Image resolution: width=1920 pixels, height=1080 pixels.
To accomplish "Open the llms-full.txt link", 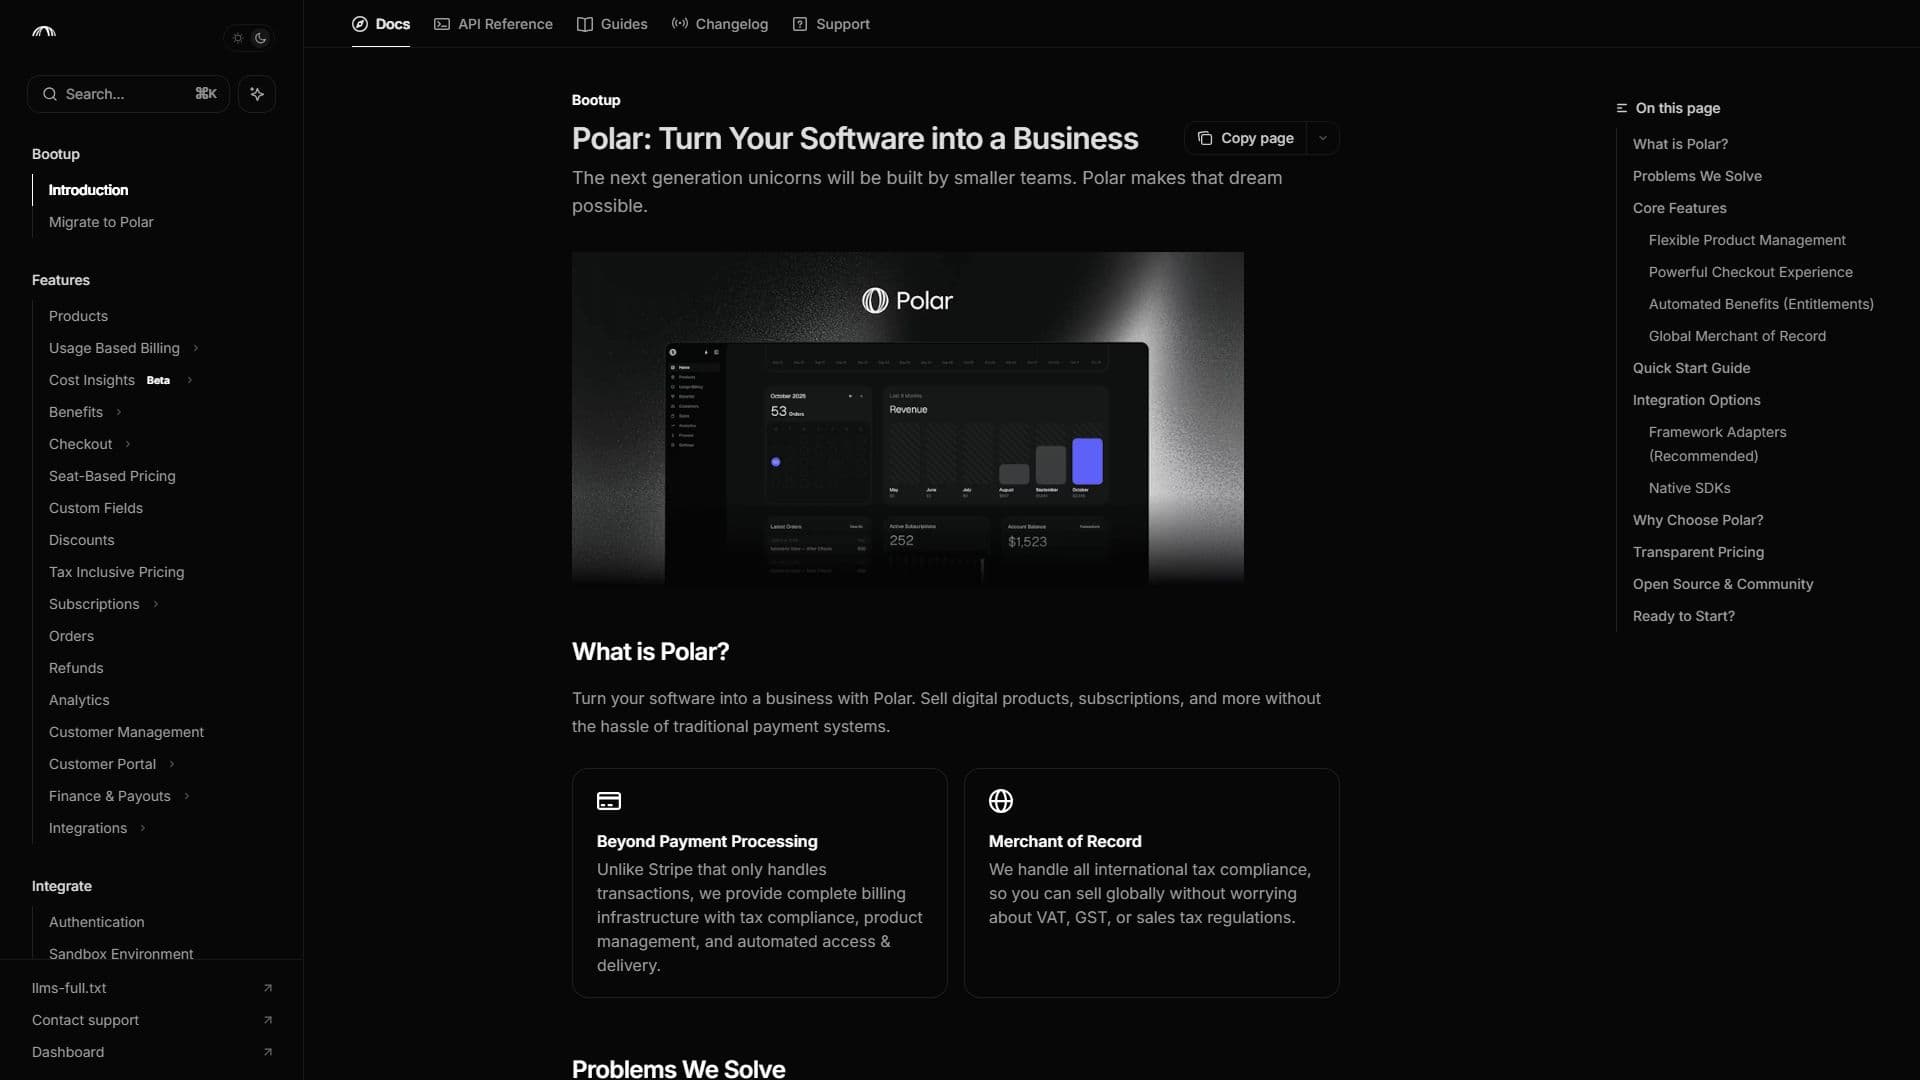I will (69, 988).
